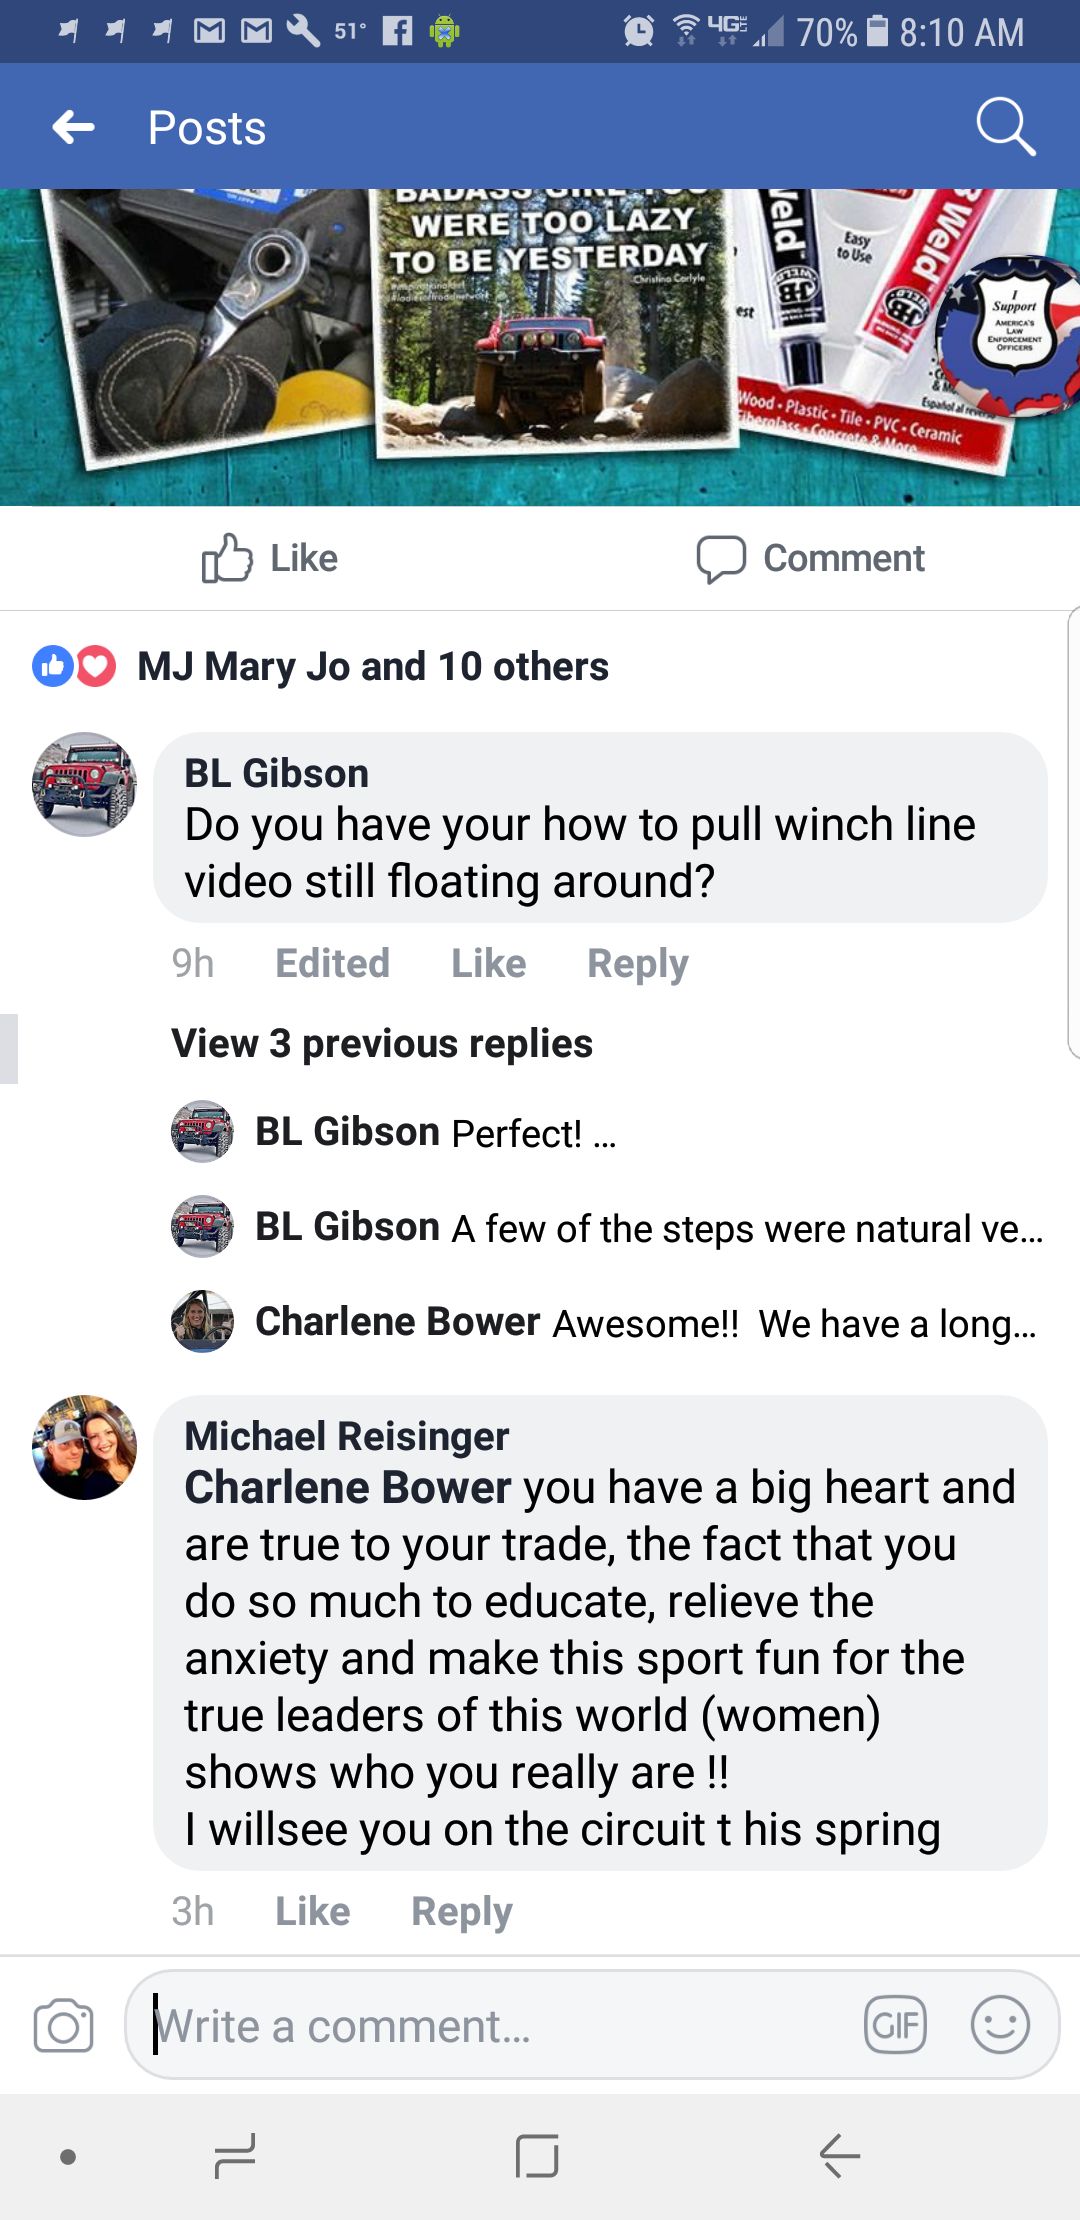Tap the Comment button under the post

pos(811,558)
